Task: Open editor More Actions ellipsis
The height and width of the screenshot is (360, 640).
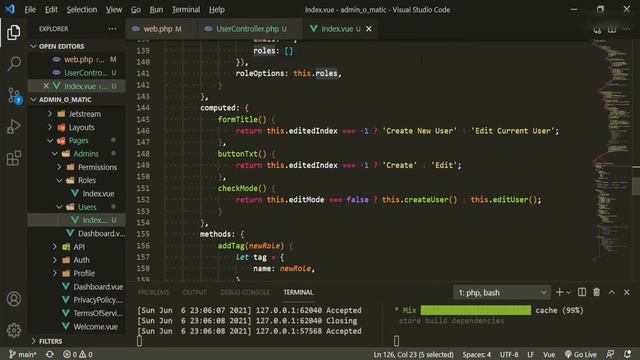Action: 627,29
